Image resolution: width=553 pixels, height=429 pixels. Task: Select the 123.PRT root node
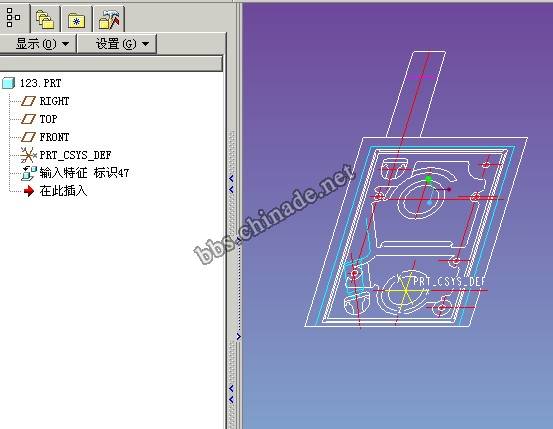coord(41,83)
